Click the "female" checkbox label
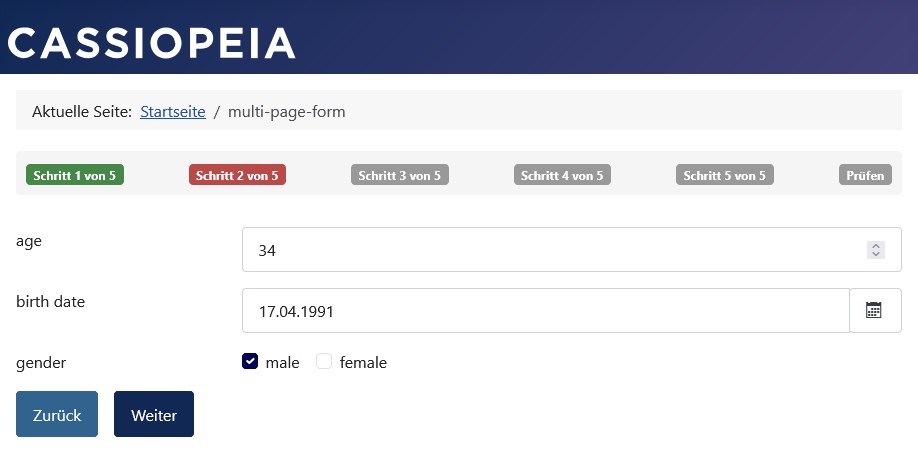This screenshot has width=918, height=473. (363, 363)
